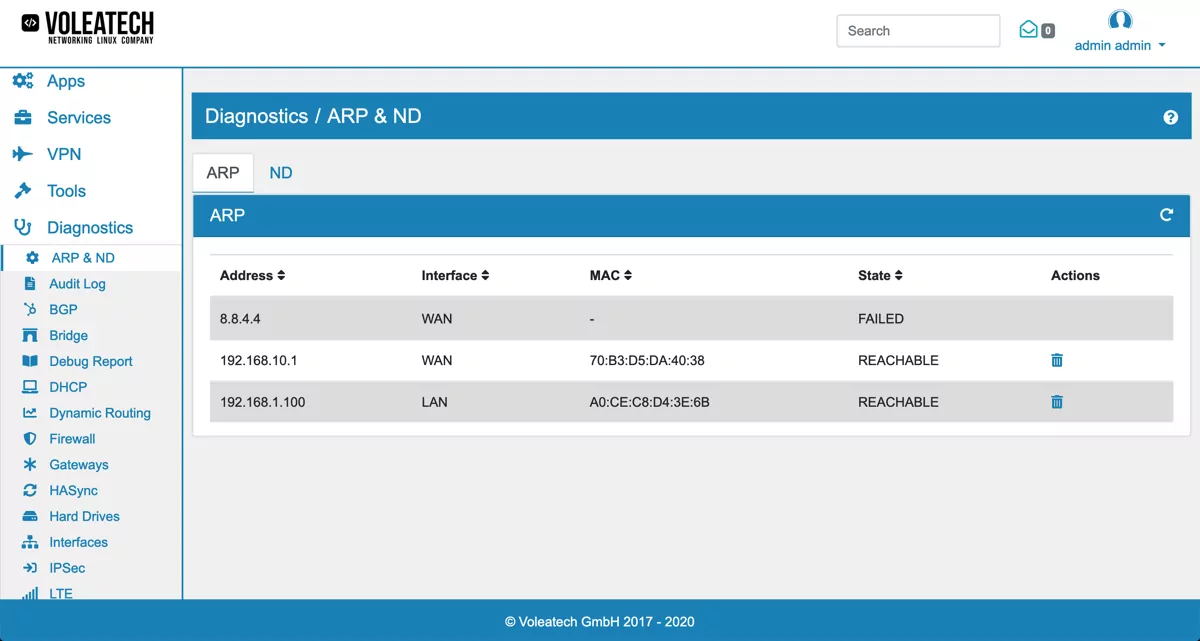Screen dimensions: 1200x641
Task: Collapse the Diagnostics menu section
Action: pyautogui.click(x=89, y=228)
